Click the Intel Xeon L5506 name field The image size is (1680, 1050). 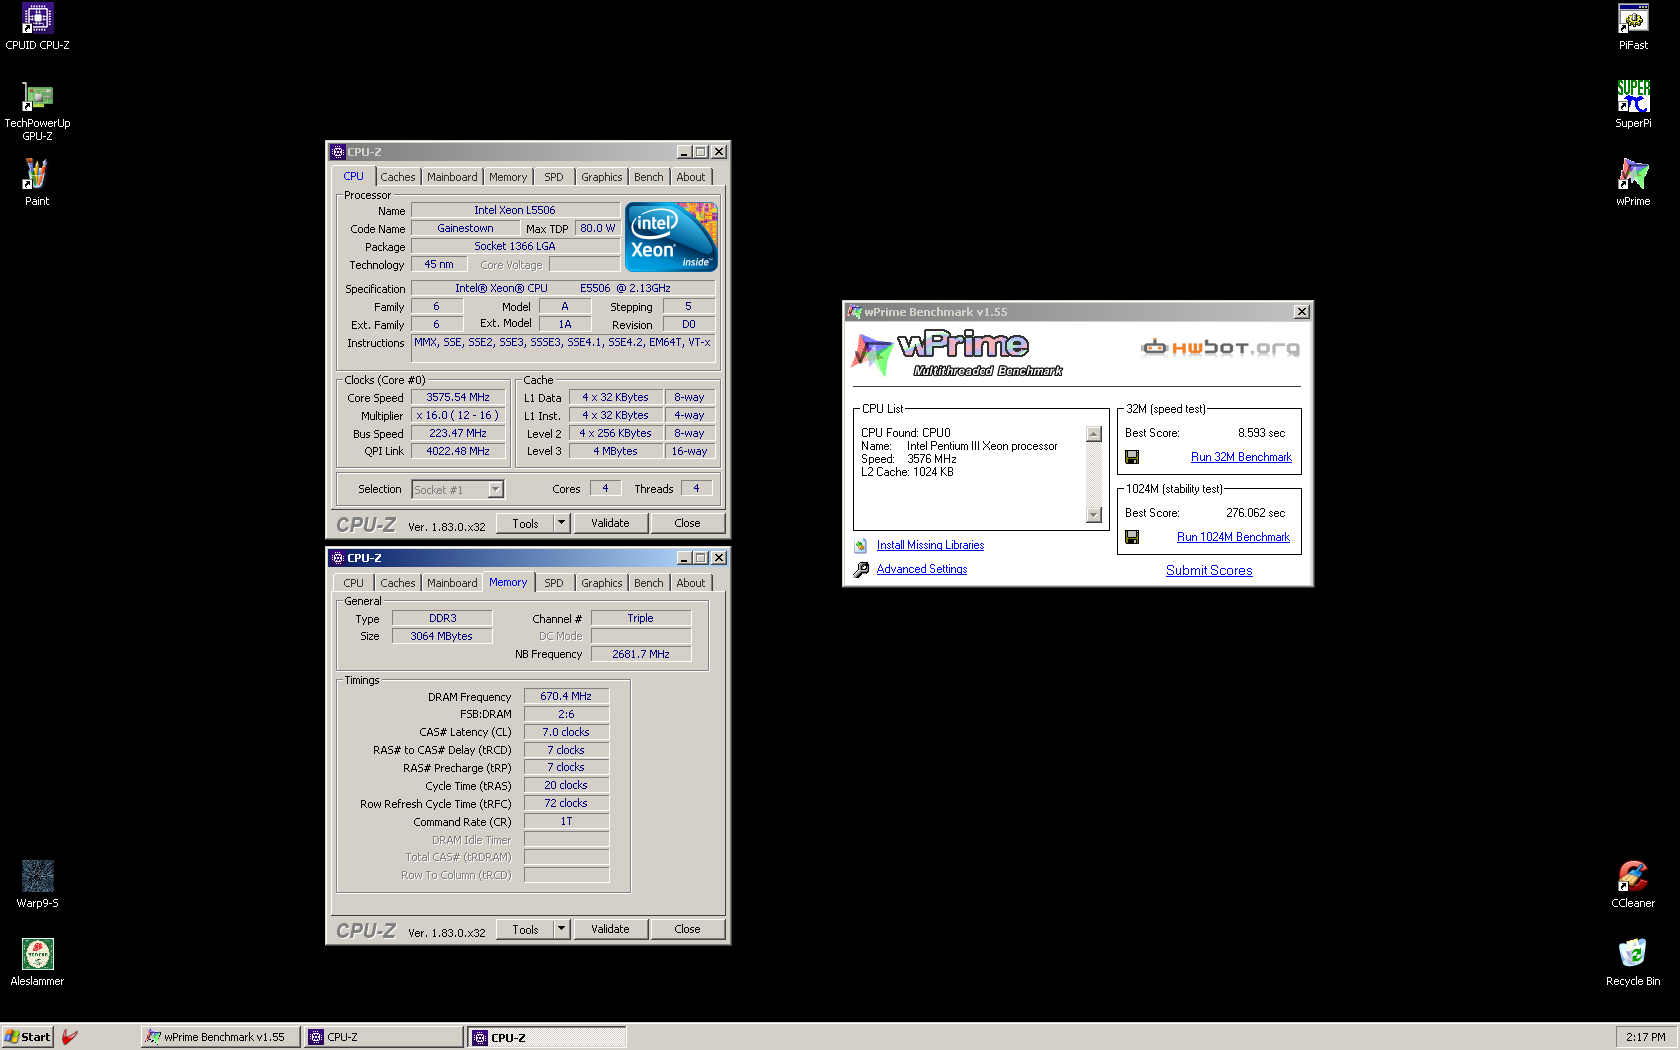click(x=515, y=210)
